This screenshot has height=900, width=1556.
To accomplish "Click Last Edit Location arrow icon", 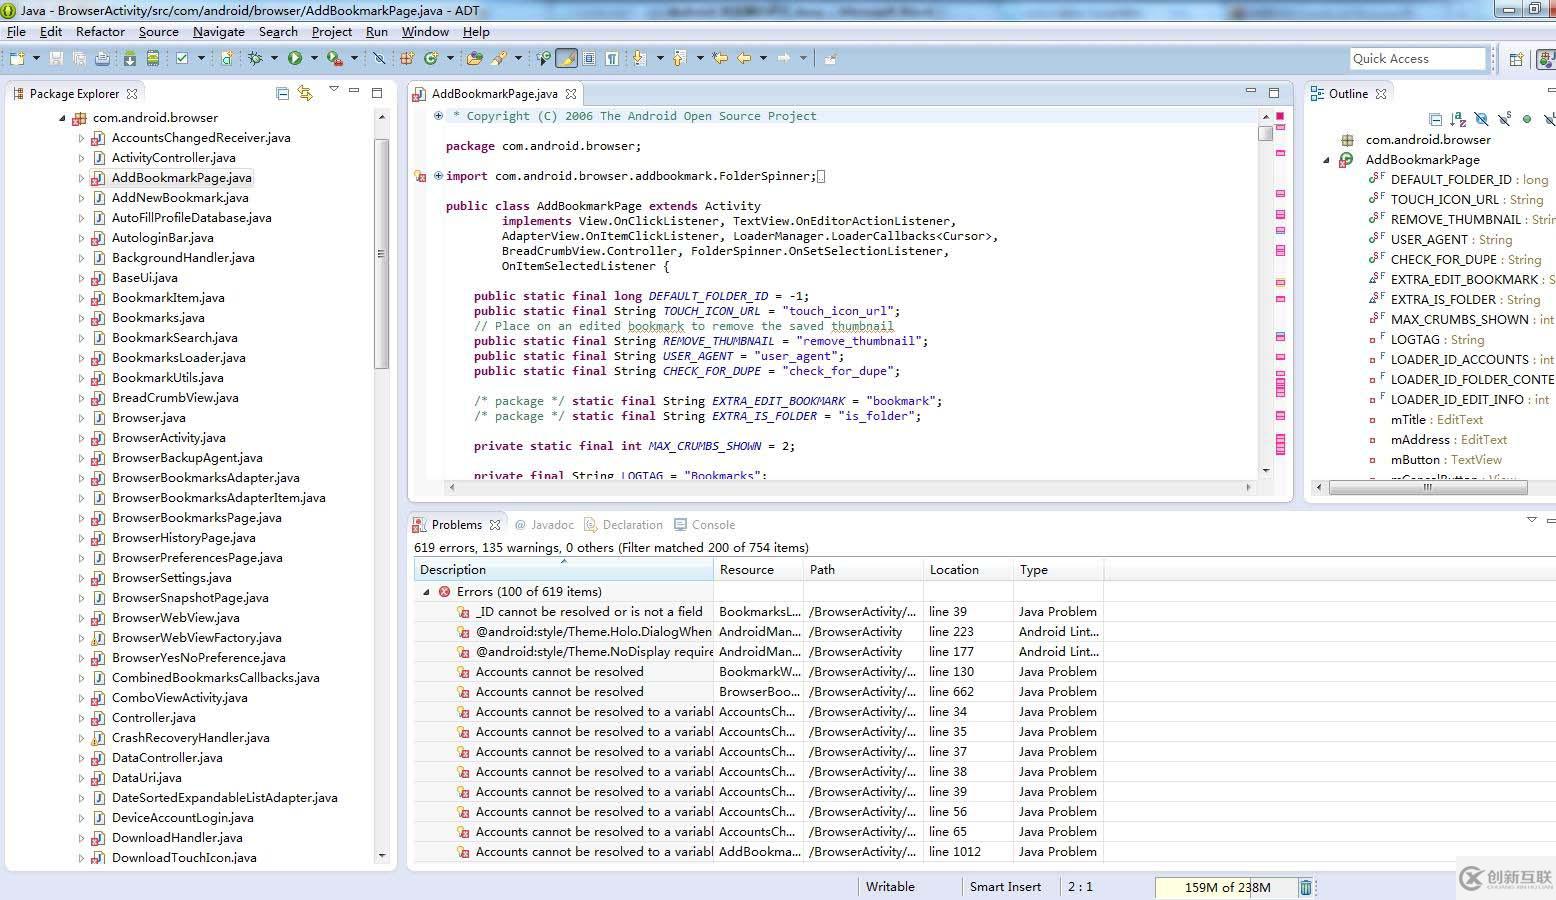I will (x=720, y=58).
